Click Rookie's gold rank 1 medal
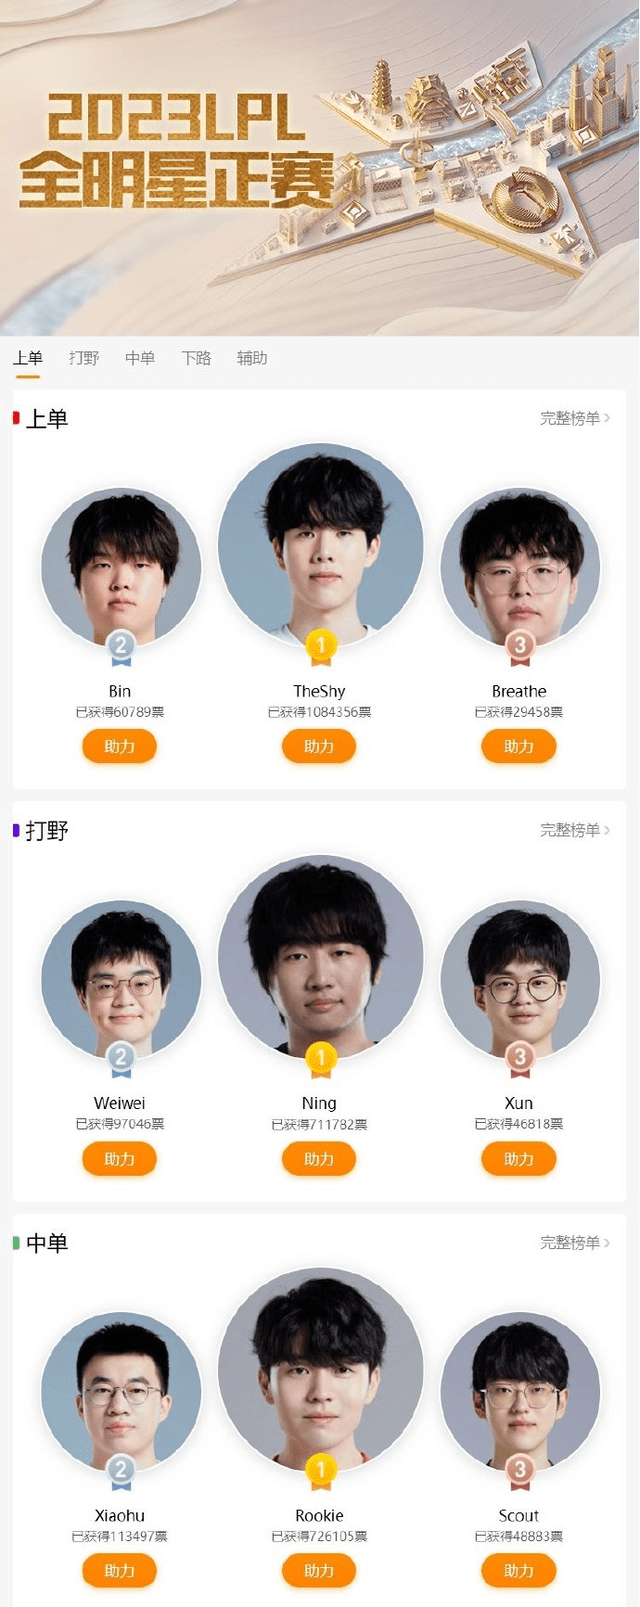The height and width of the screenshot is (1607, 640). tap(321, 1472)
